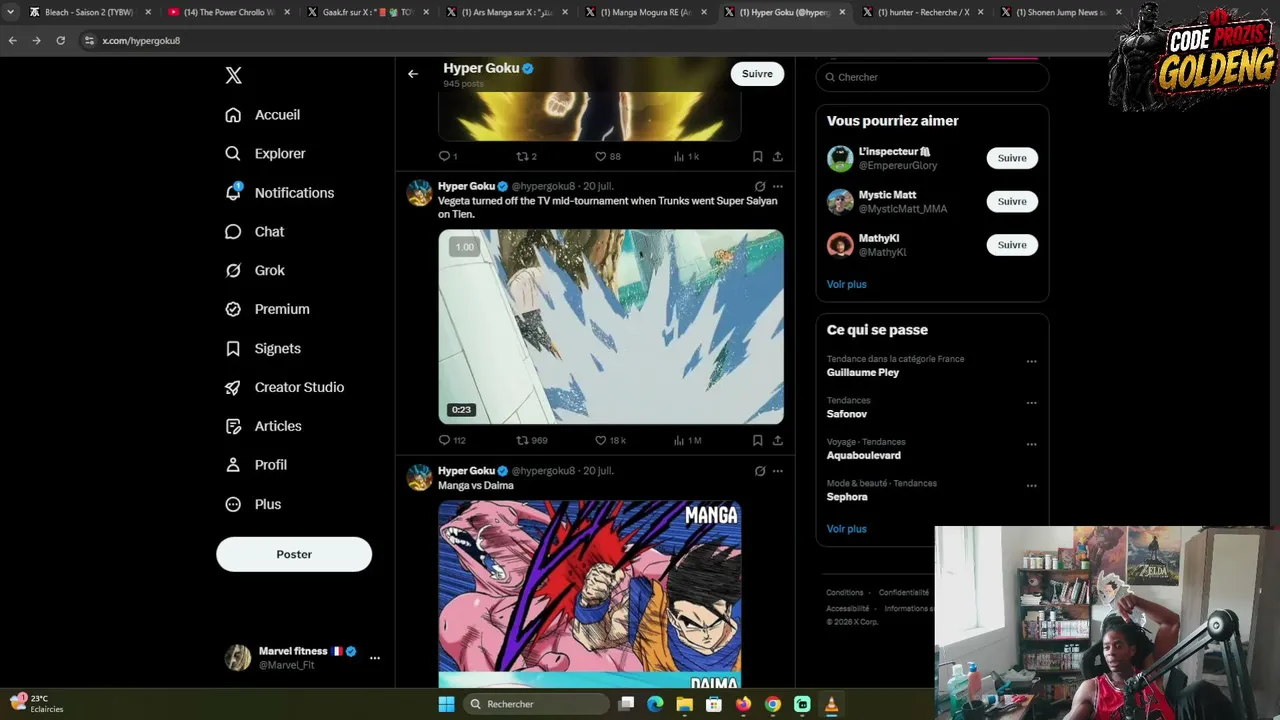Go back using the browser back arrow
The height and width of the screenshot is (720, 1280).
[x=12, y=41]
